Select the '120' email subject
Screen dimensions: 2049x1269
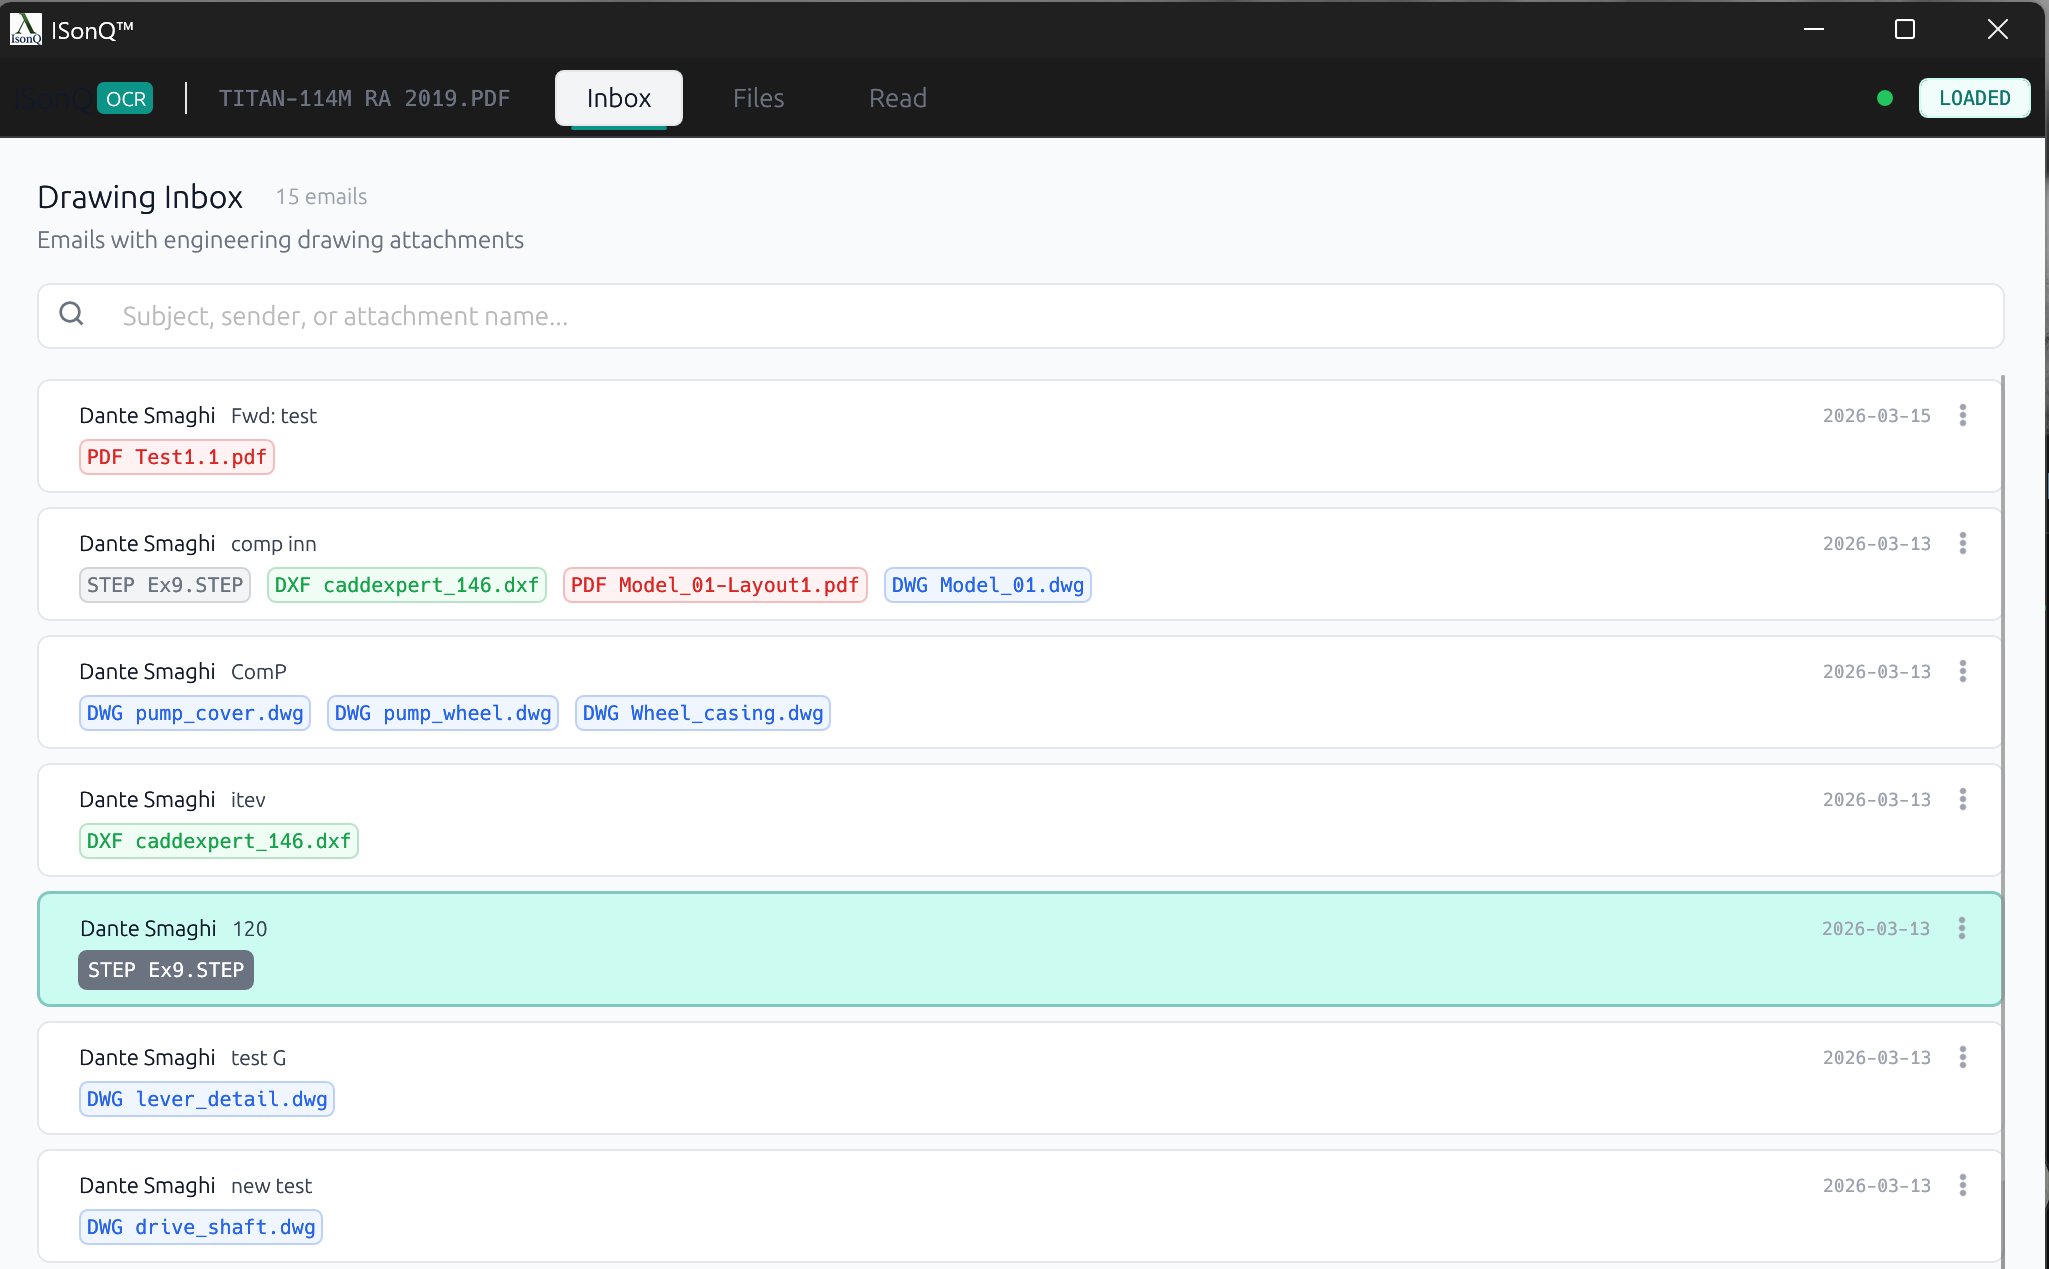pos(250,928)
